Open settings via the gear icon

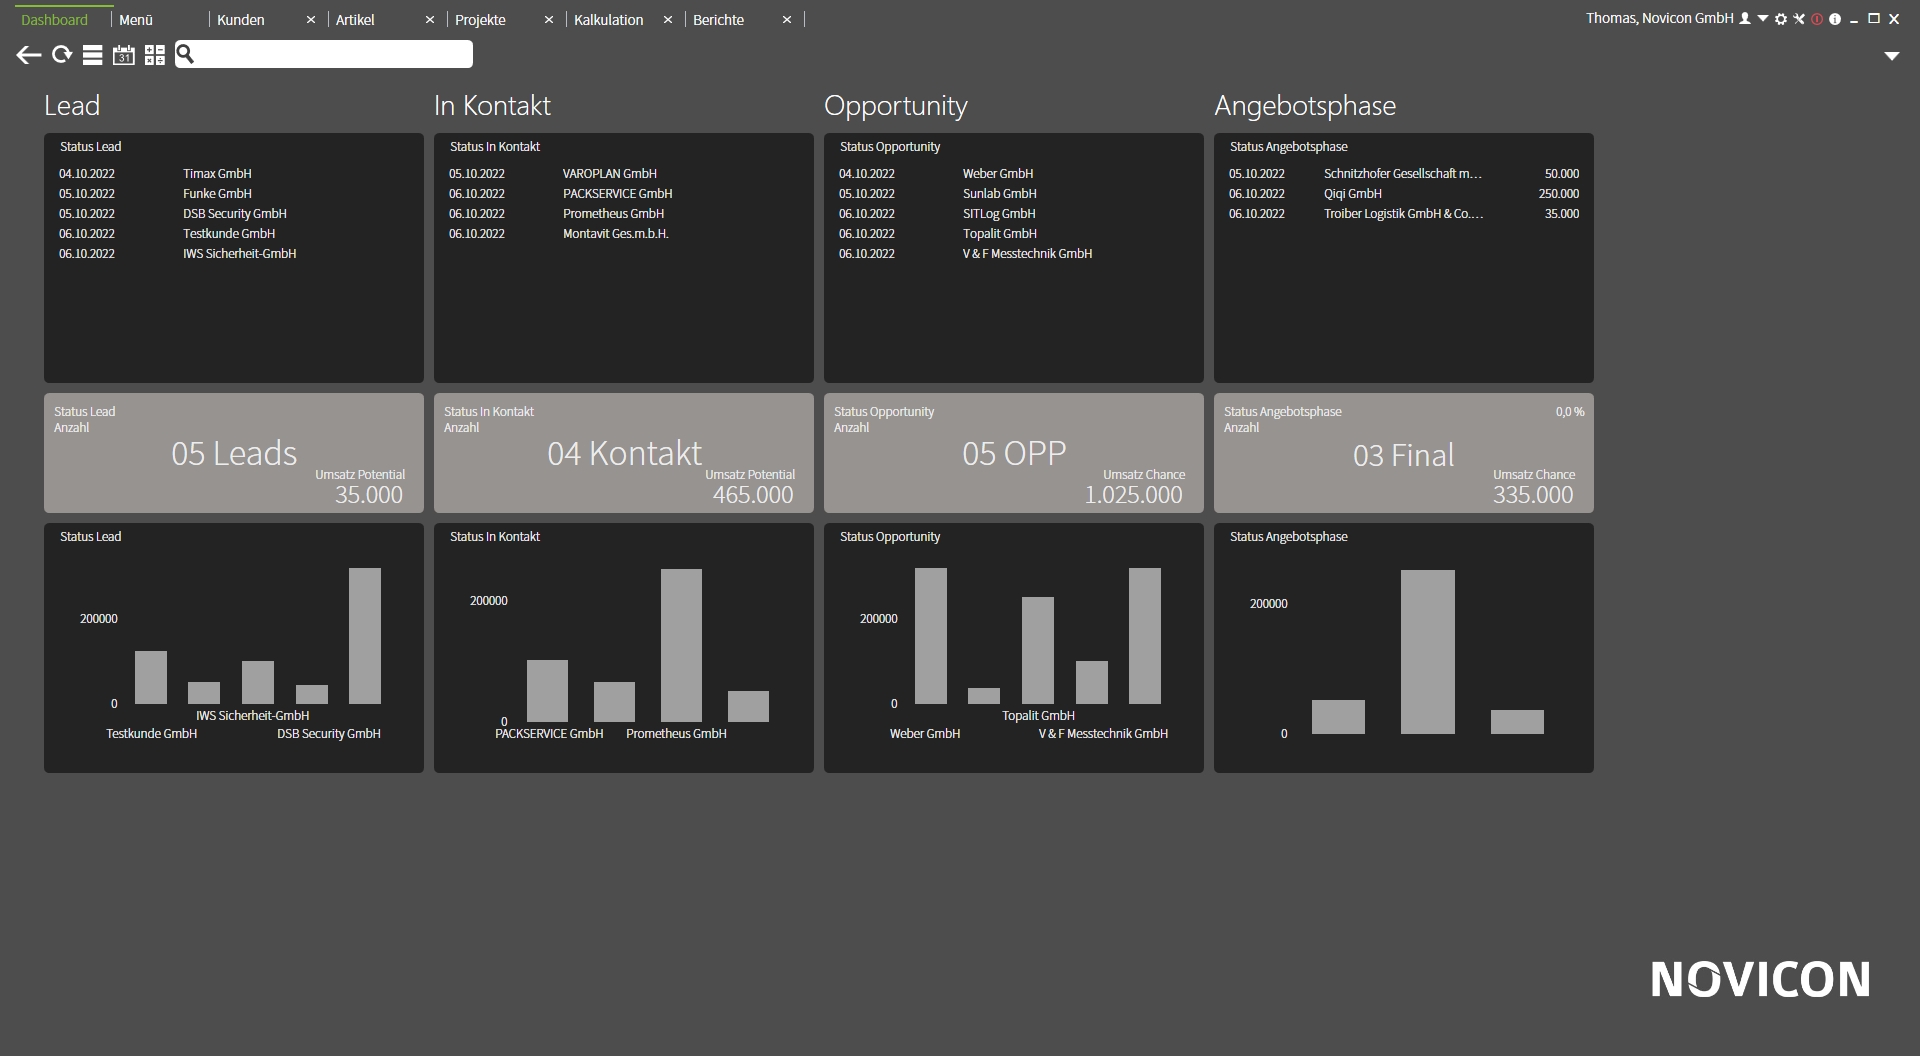1781,19
